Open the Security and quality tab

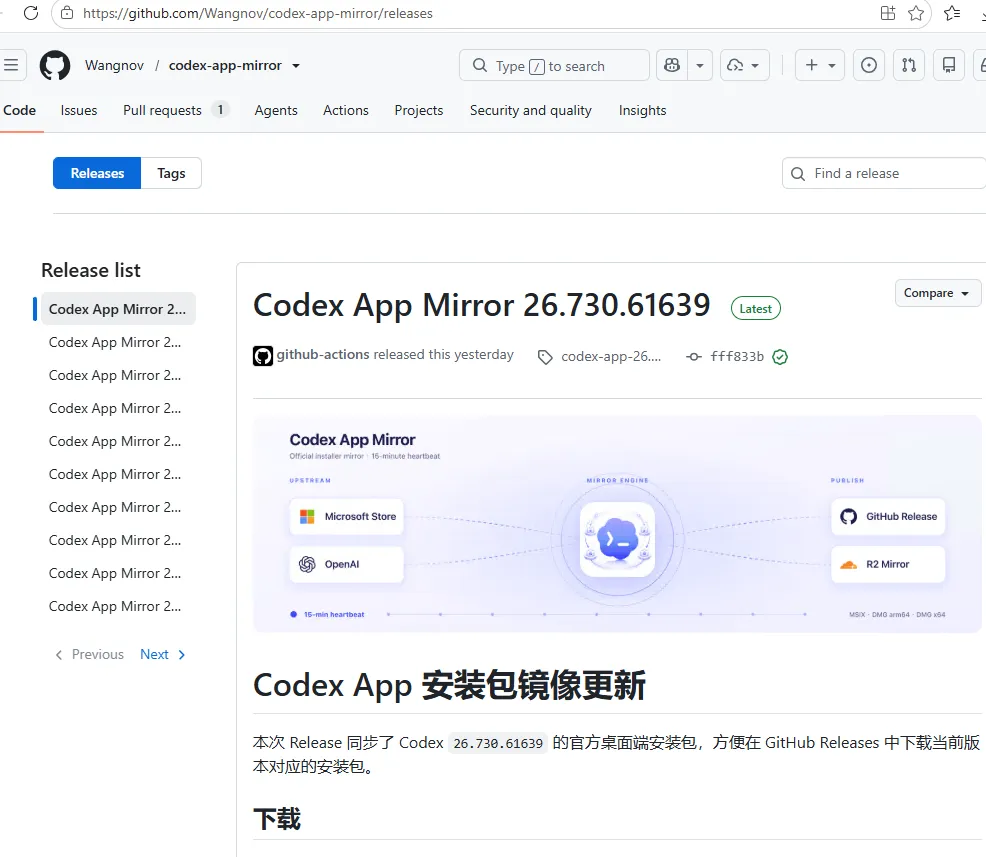click(x=530, y=110)
